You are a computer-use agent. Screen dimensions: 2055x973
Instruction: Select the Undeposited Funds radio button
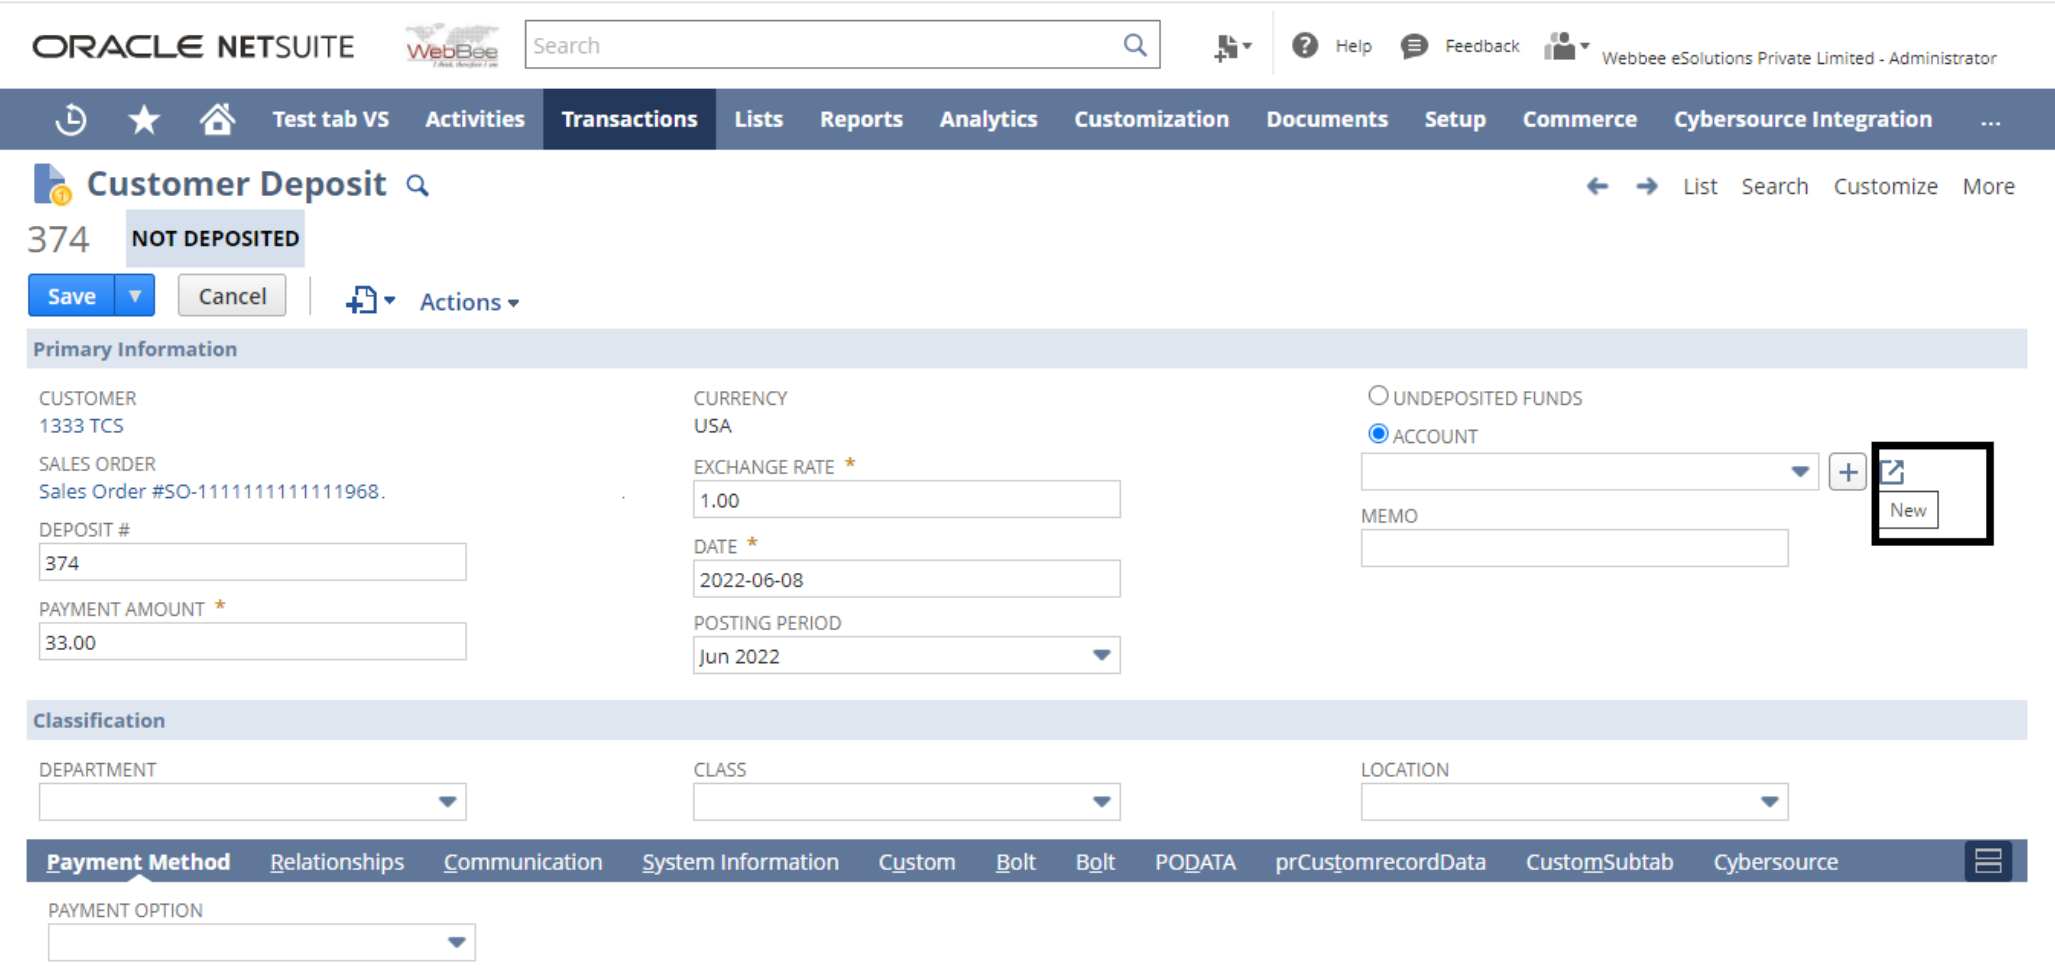1378,396
